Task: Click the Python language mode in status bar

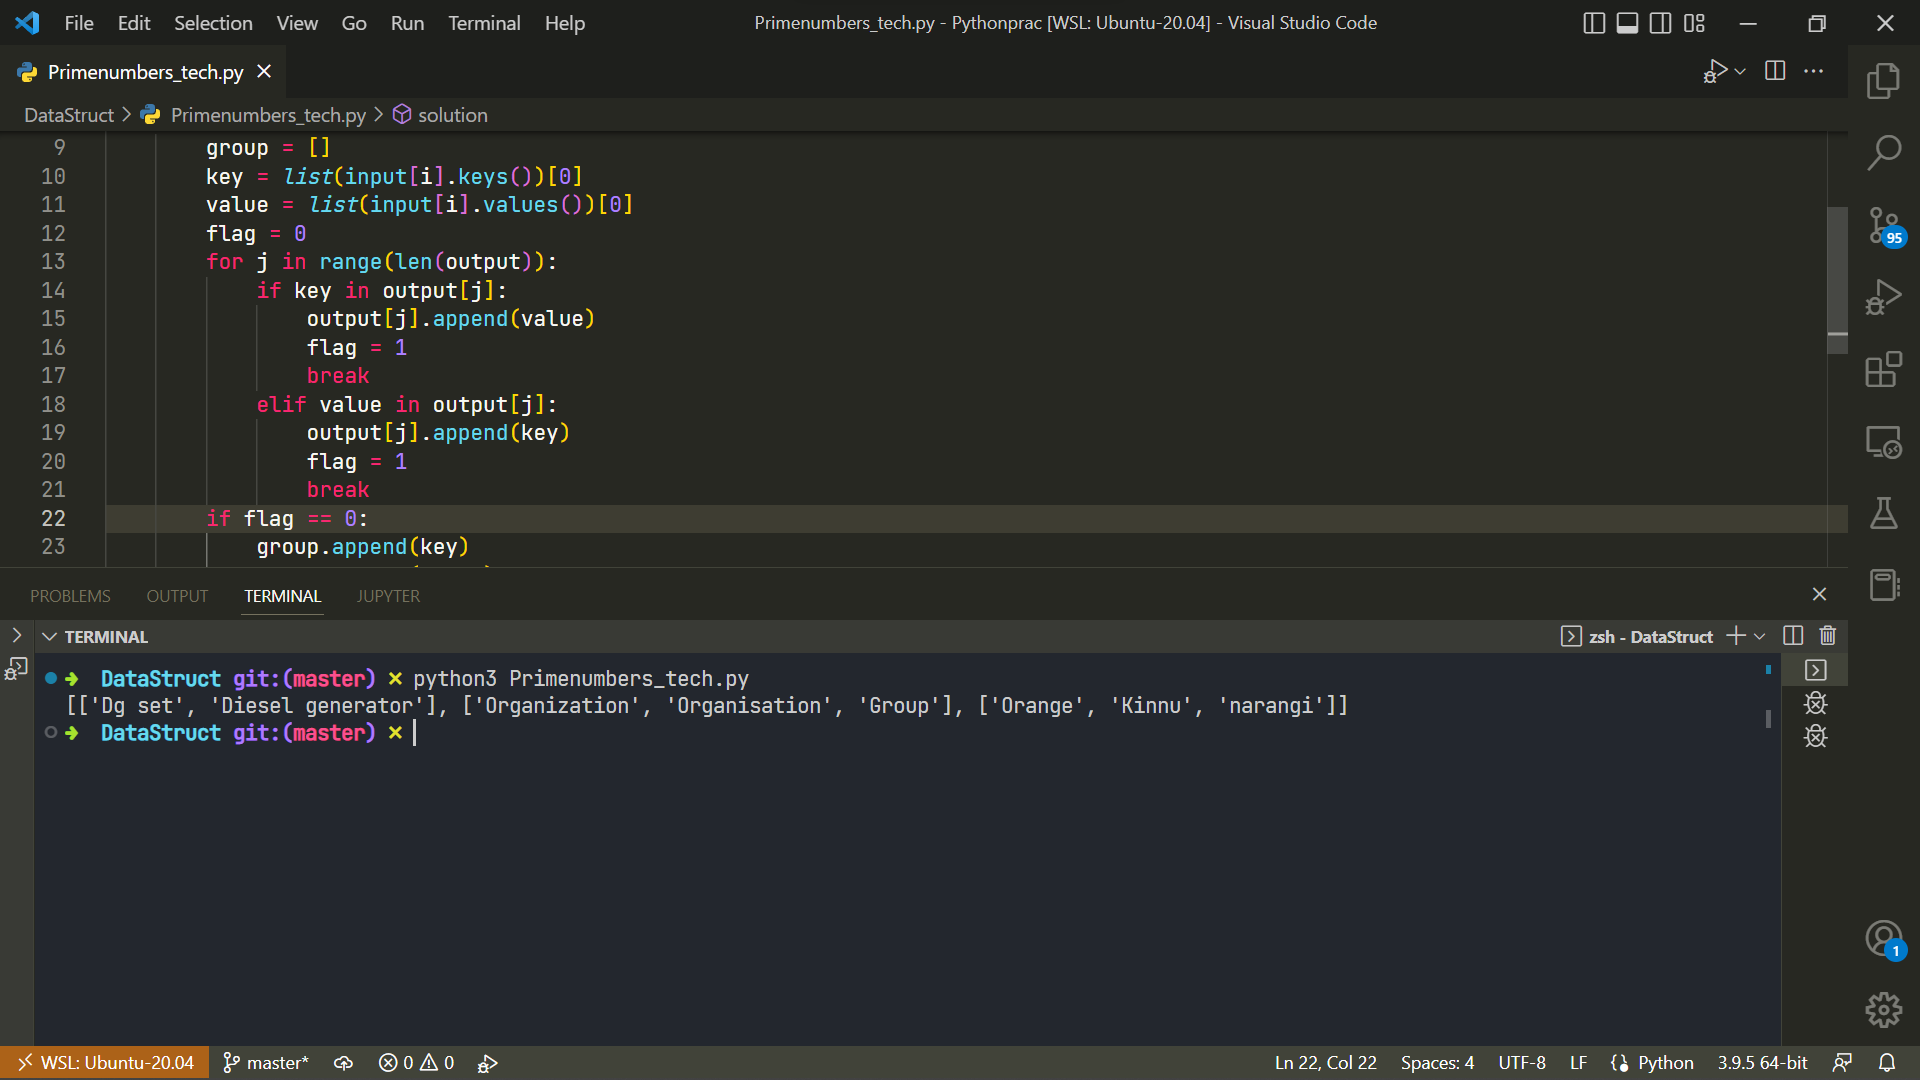Action: 1665,1062
